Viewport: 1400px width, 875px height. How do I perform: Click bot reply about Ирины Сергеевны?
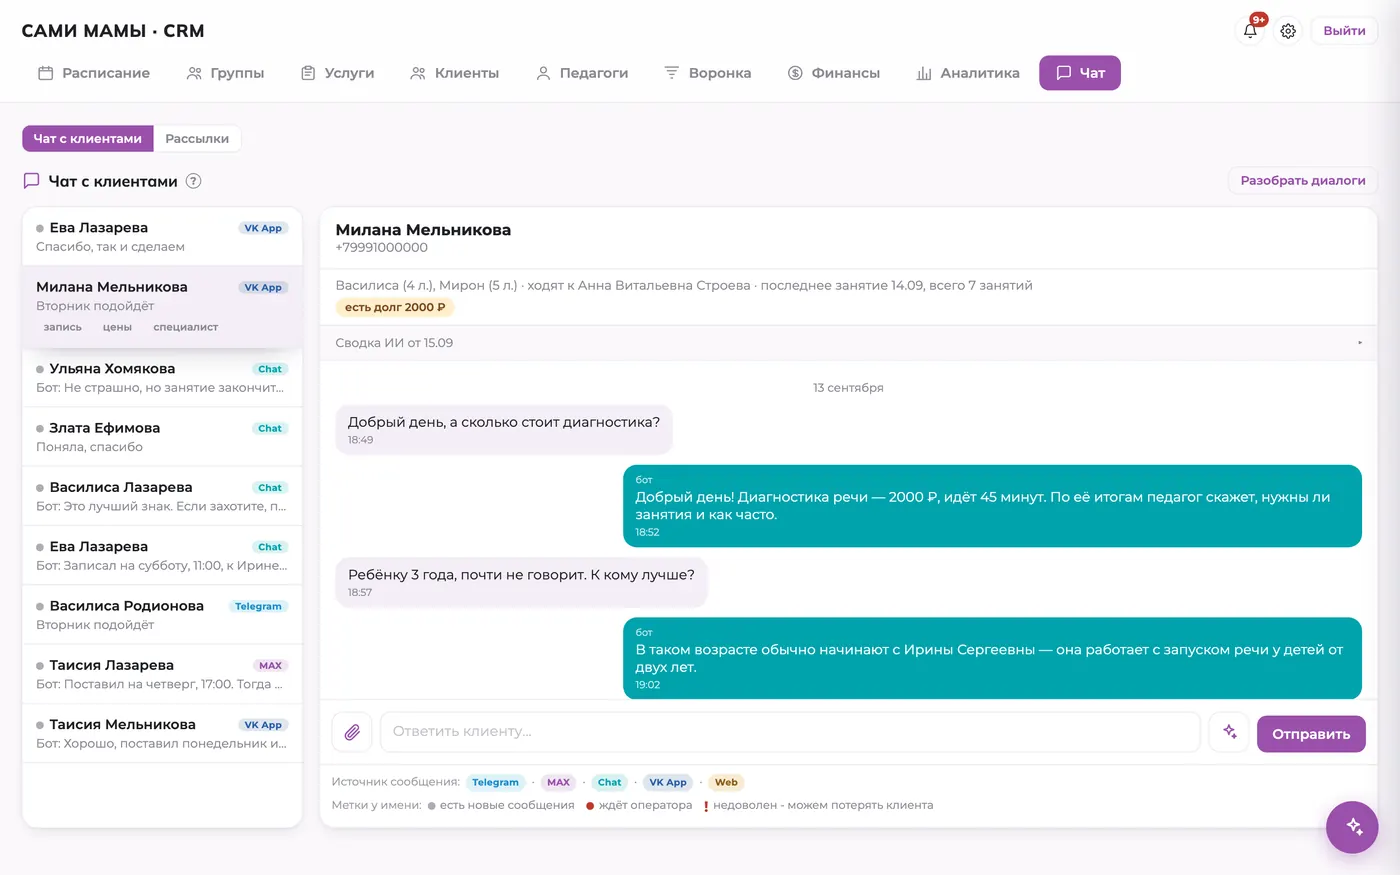point(992,658)
